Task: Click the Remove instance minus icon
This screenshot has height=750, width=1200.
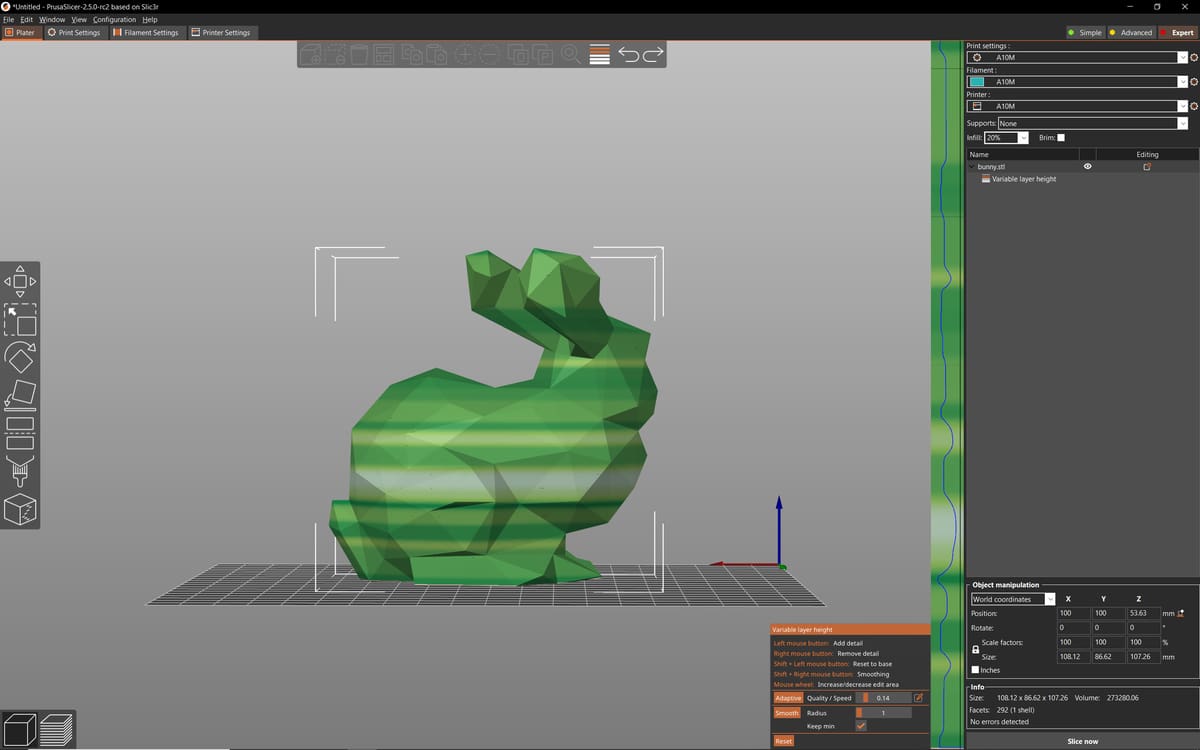Action: pos(488,54)
